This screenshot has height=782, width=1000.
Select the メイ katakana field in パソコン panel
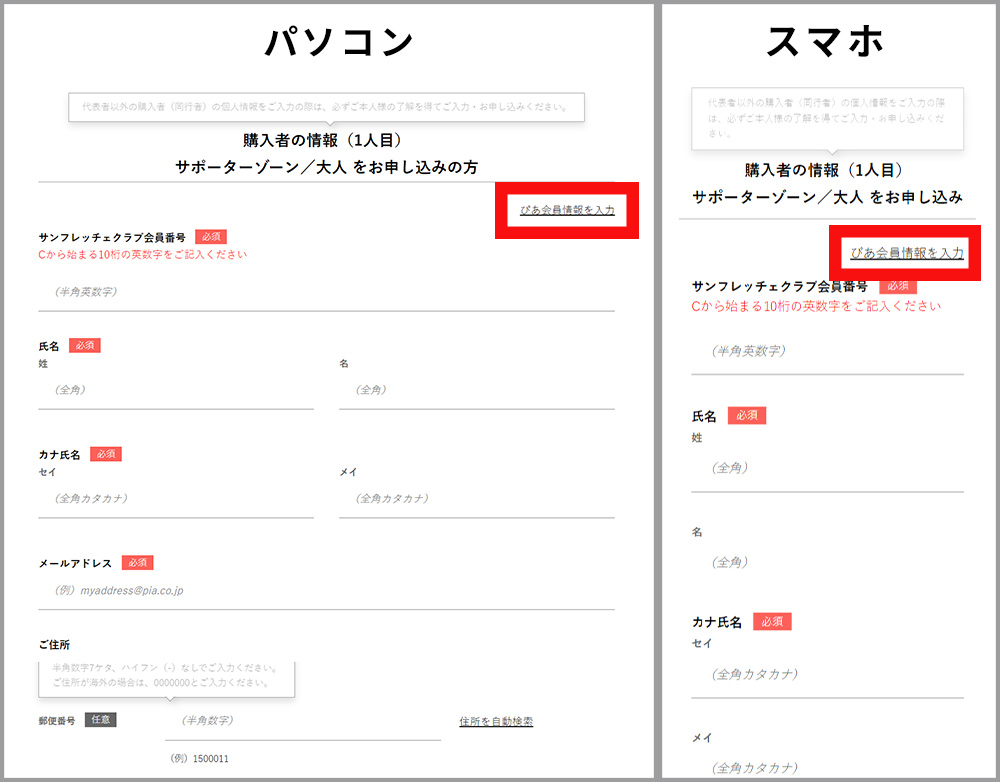tap(476, 498)
